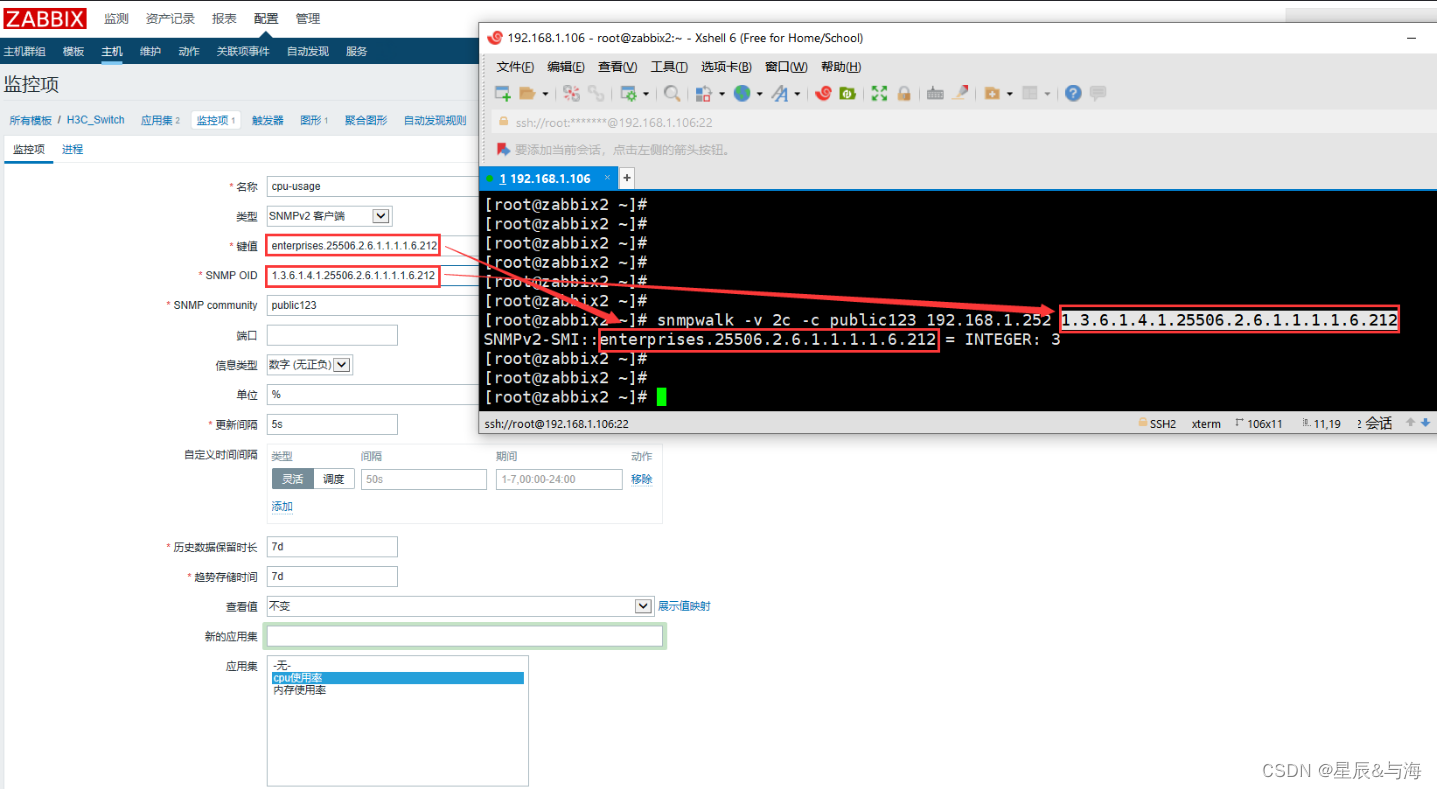
Task: Click the help question mark icon
Action: click(x=1073, y=93)
